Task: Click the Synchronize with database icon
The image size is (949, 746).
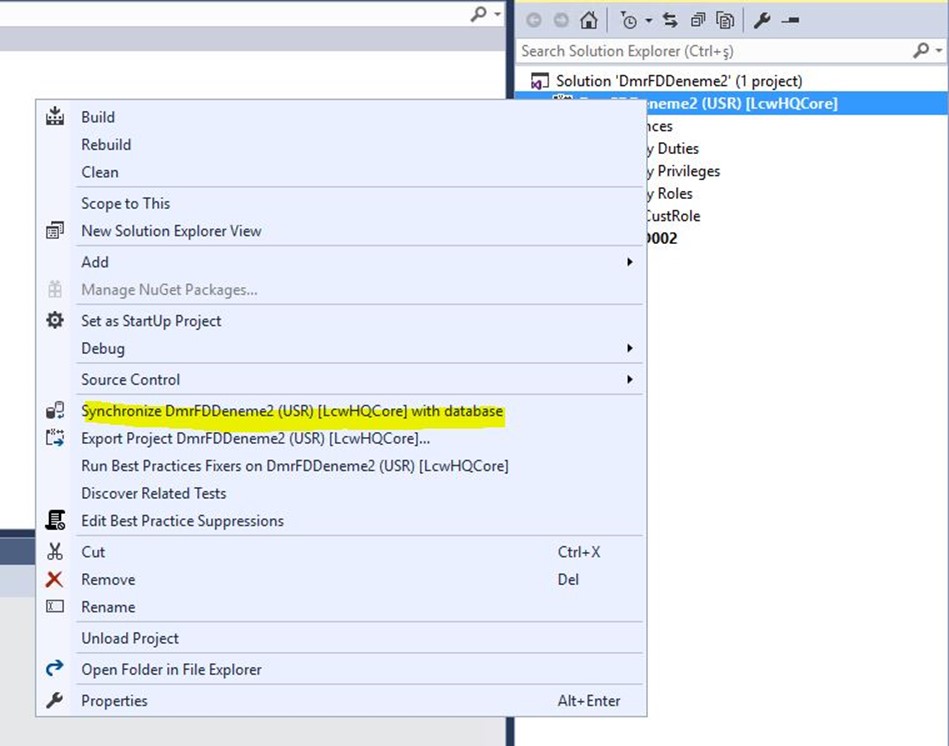Action: click(x=54, y=410)
